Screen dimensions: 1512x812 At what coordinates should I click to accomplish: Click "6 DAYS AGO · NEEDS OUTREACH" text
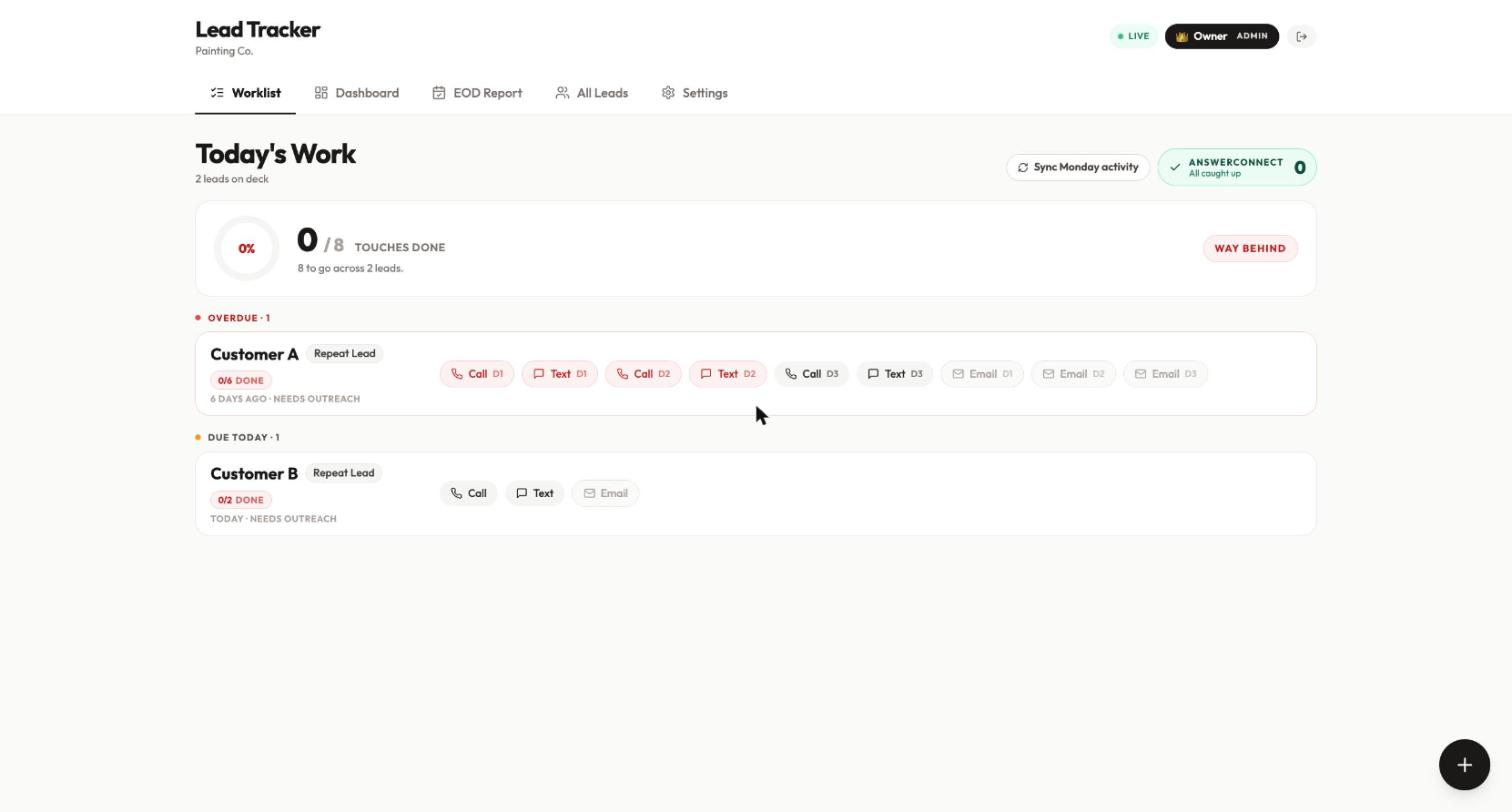[285, 399]
